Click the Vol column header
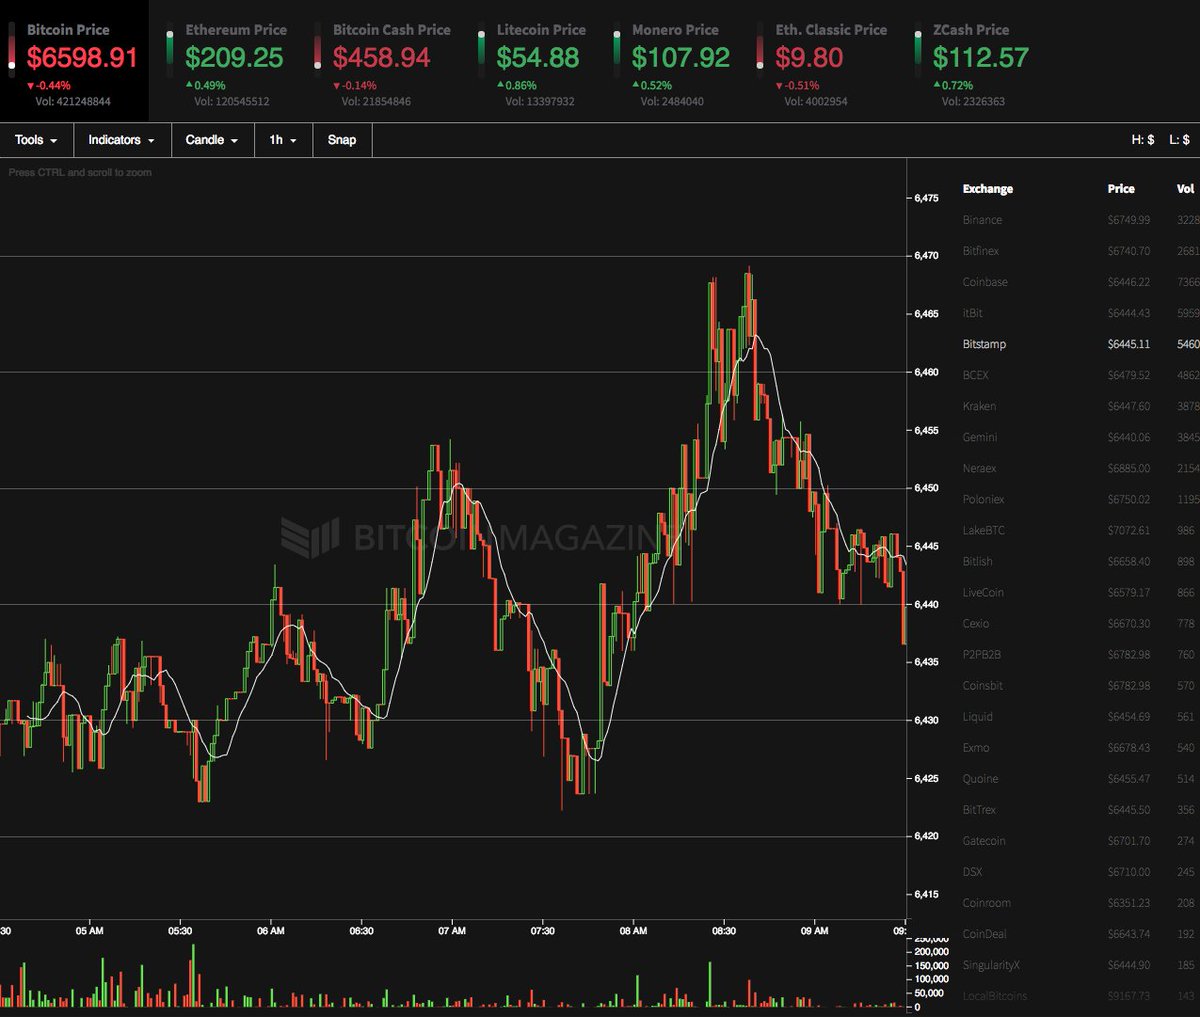The height and width of the screenshot is (1017, 1200). pos(1186,189)
